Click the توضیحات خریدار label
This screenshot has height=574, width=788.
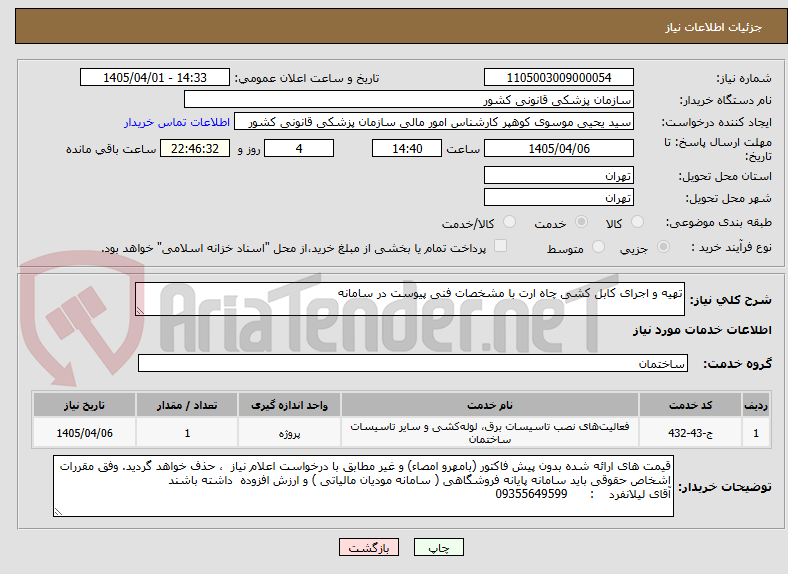(725, 487)
